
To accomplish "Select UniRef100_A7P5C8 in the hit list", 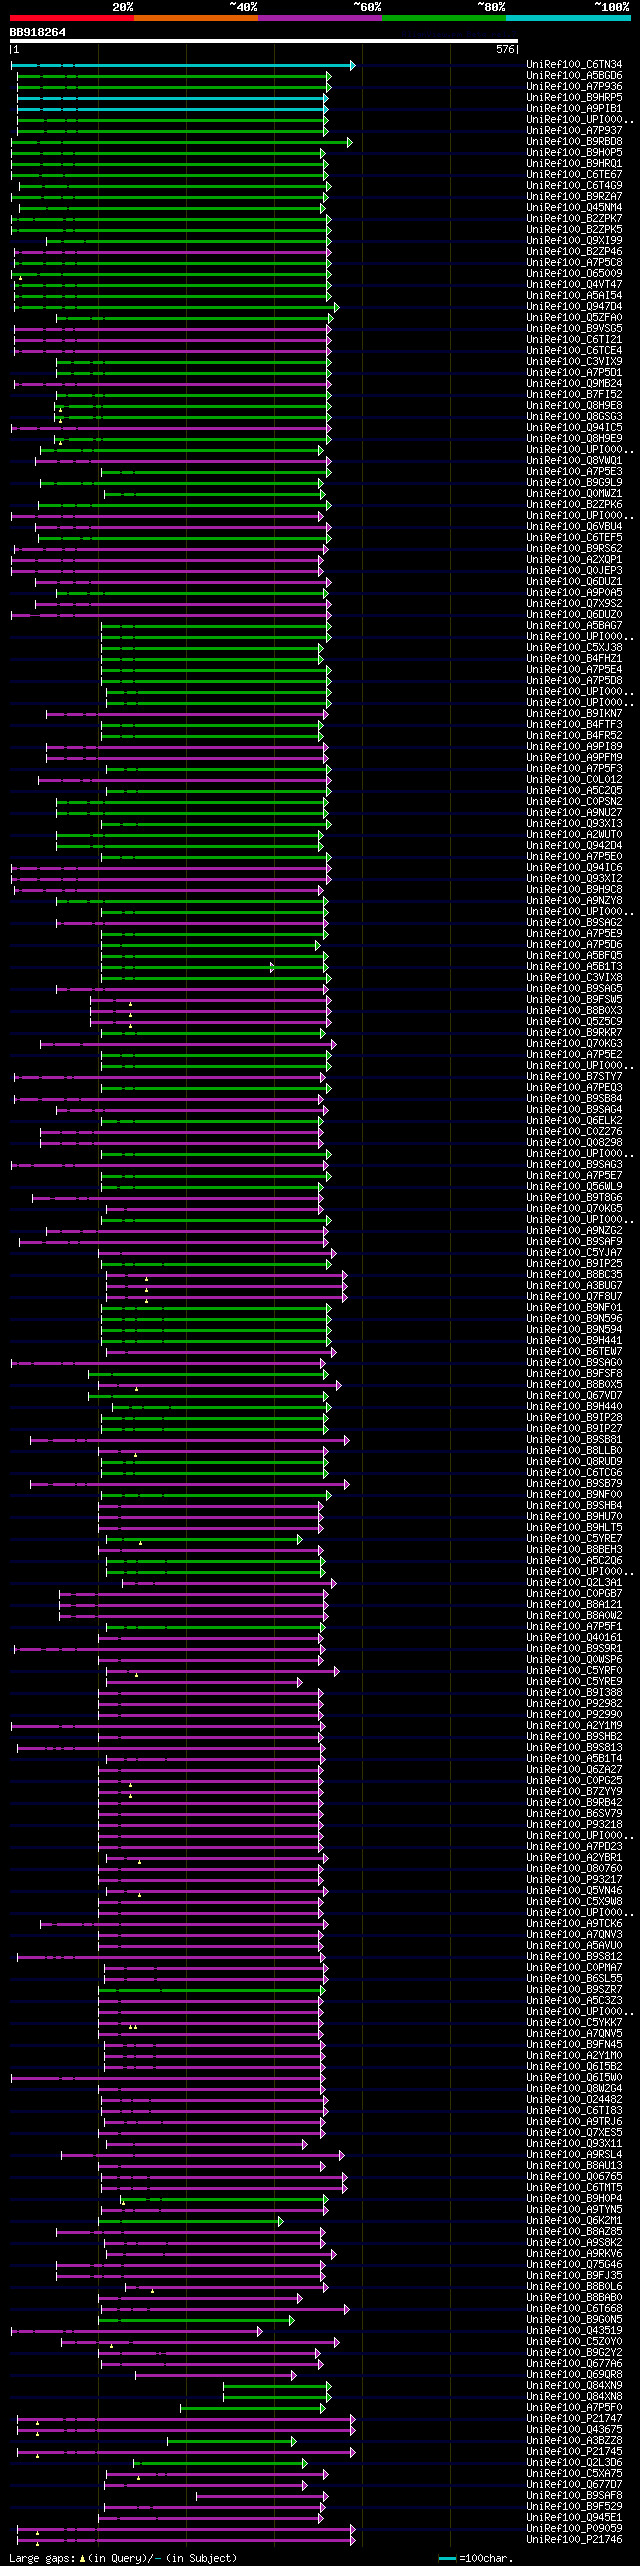I will [x=574, y=263].
